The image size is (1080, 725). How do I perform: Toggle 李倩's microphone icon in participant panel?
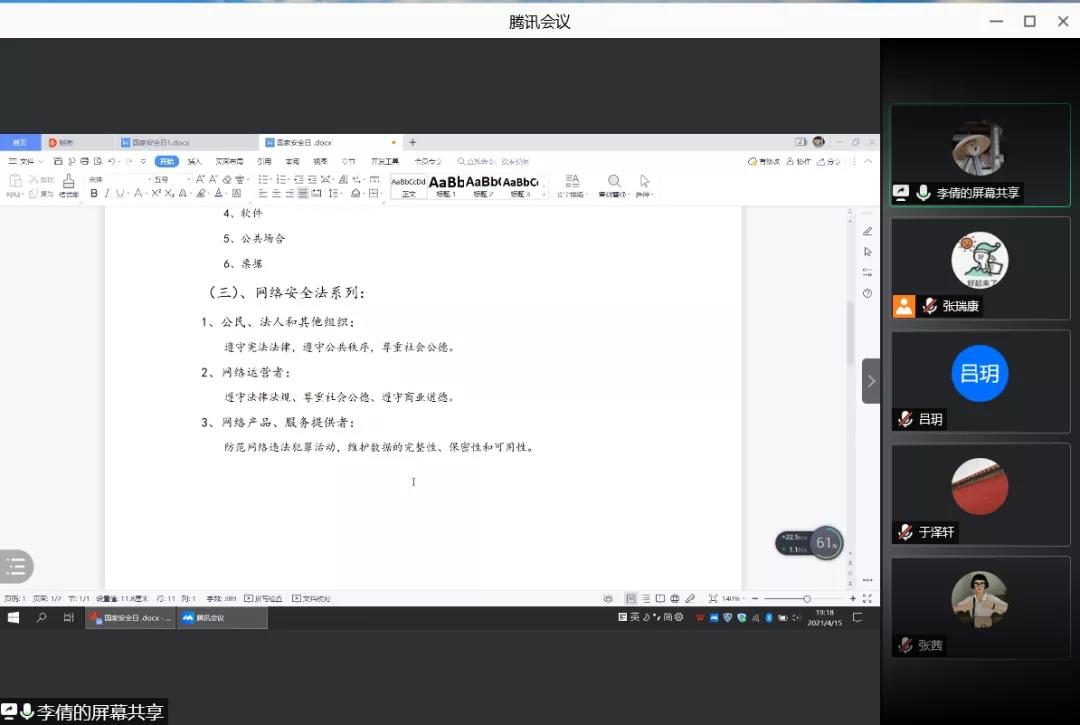923,193
